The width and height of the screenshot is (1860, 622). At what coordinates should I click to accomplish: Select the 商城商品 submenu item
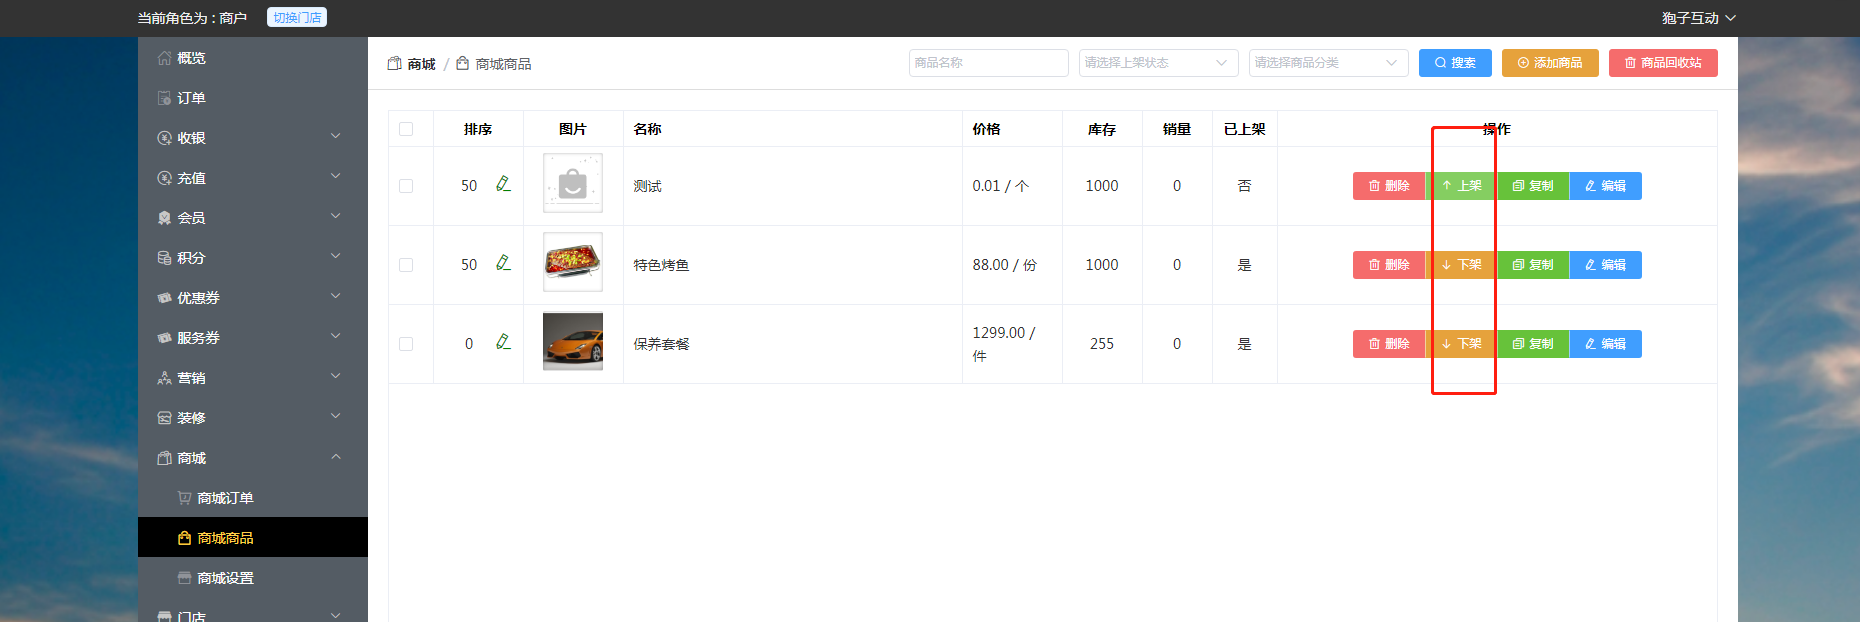[x=253, y=538]
